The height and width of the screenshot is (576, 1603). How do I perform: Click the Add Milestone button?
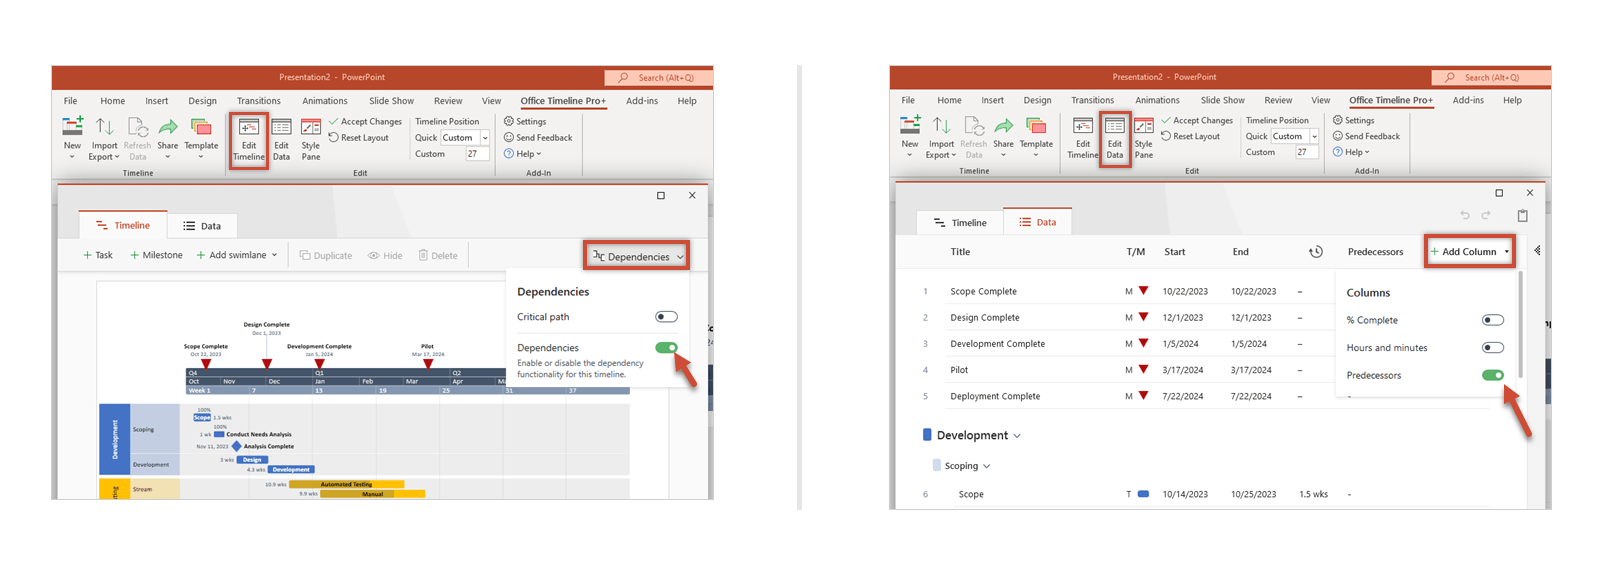[x=156, y=256]
